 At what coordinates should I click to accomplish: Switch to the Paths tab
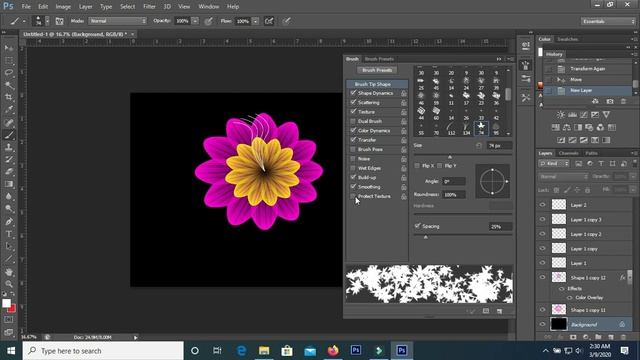pos(591,153)
